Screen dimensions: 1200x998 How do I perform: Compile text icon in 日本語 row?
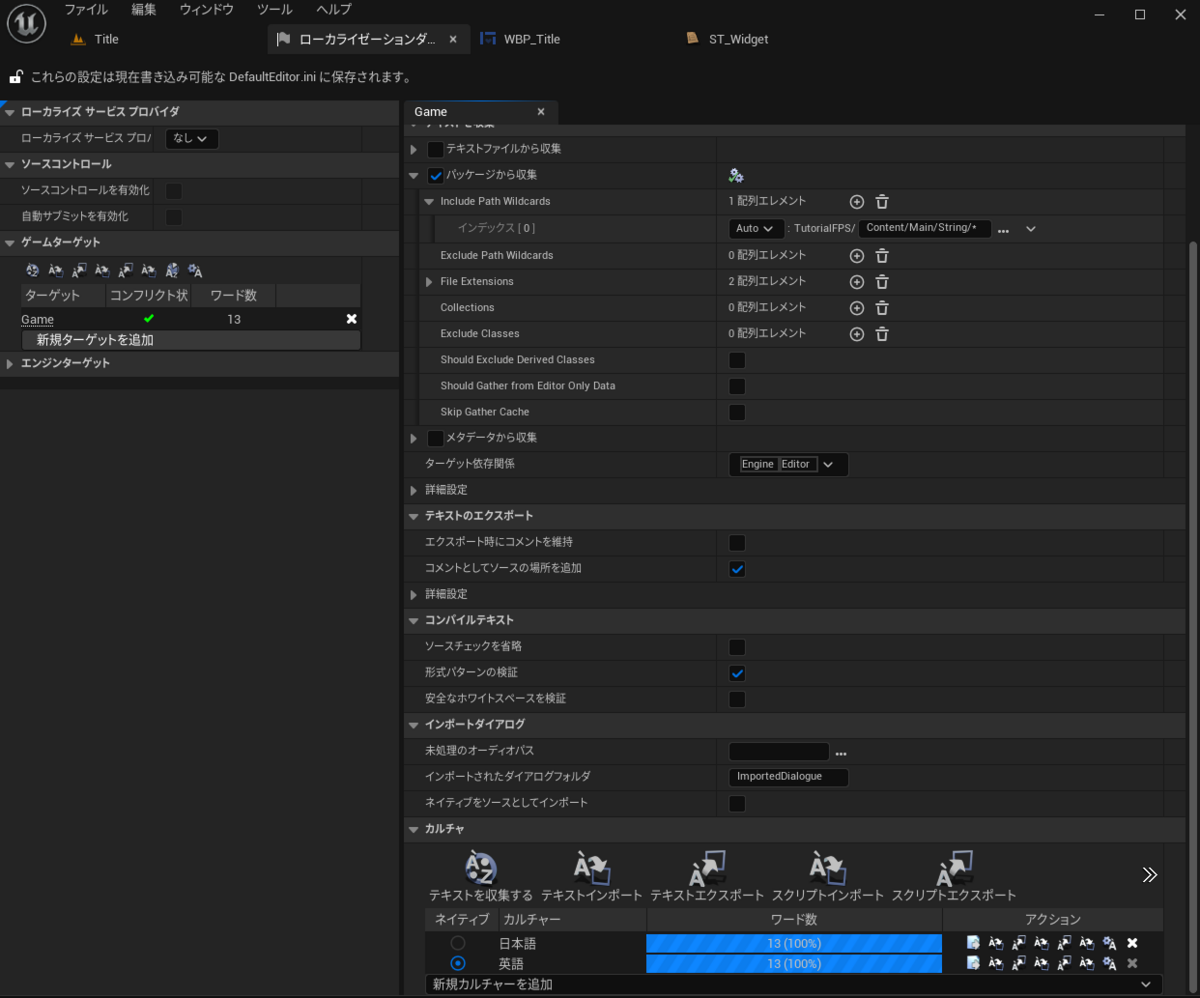point(1110,943)
